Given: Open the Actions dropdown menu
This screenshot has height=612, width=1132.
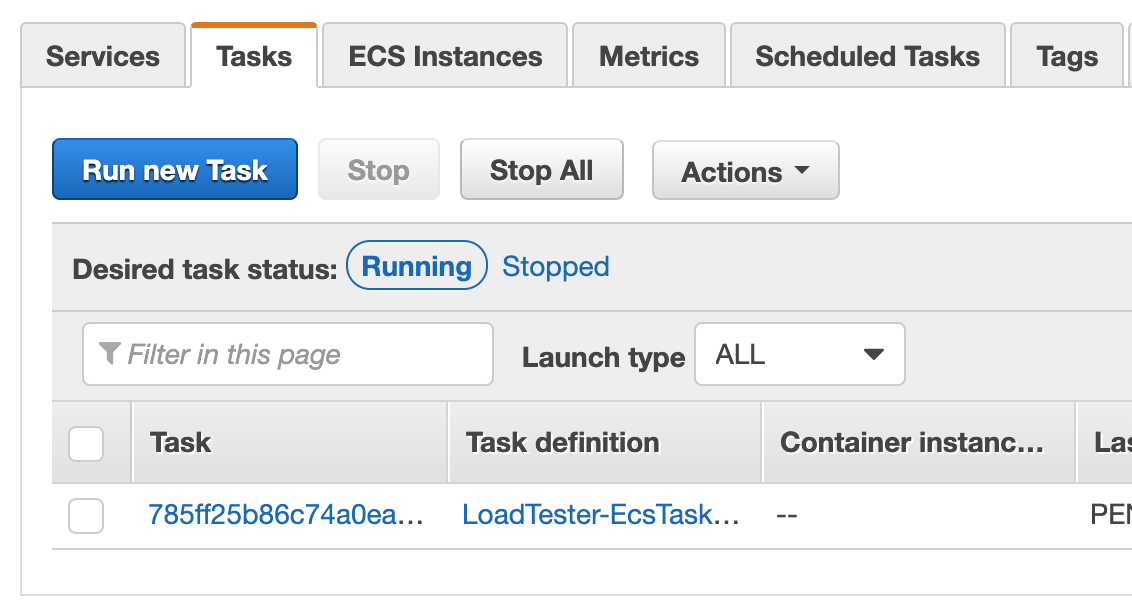Looking at the screenshot, I should click(745, 171).
